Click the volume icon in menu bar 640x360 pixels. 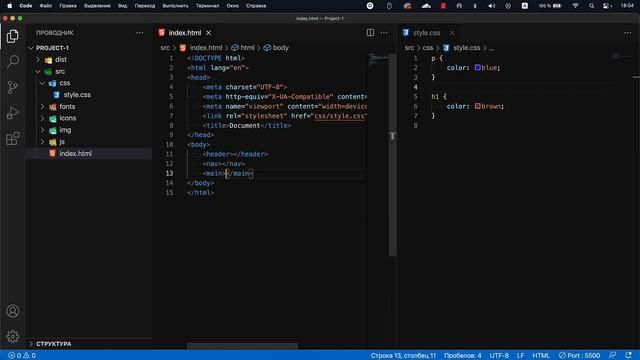[492, 6]
